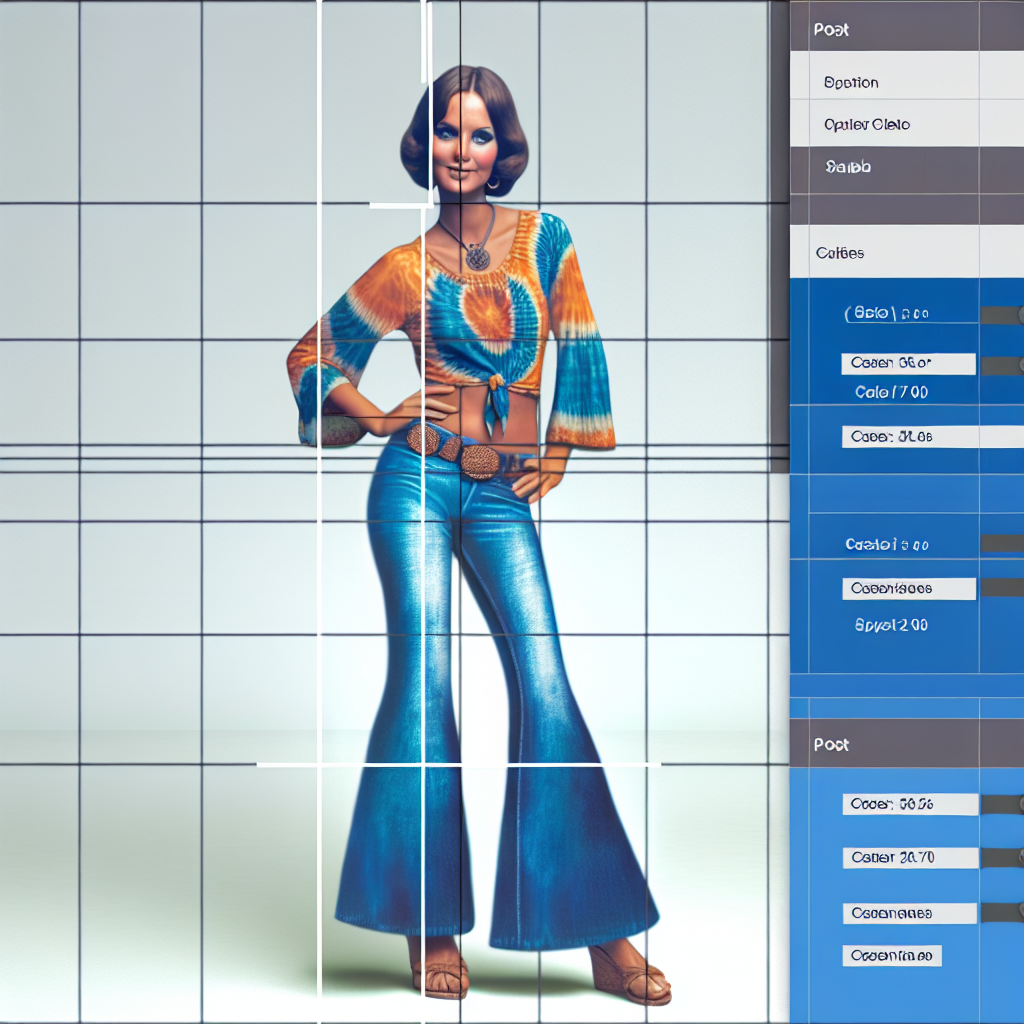Toggle the control beside "Caelol 3 00"
The image size is (1024, 1024).
pyautogui.click(x=1002, y=543)
